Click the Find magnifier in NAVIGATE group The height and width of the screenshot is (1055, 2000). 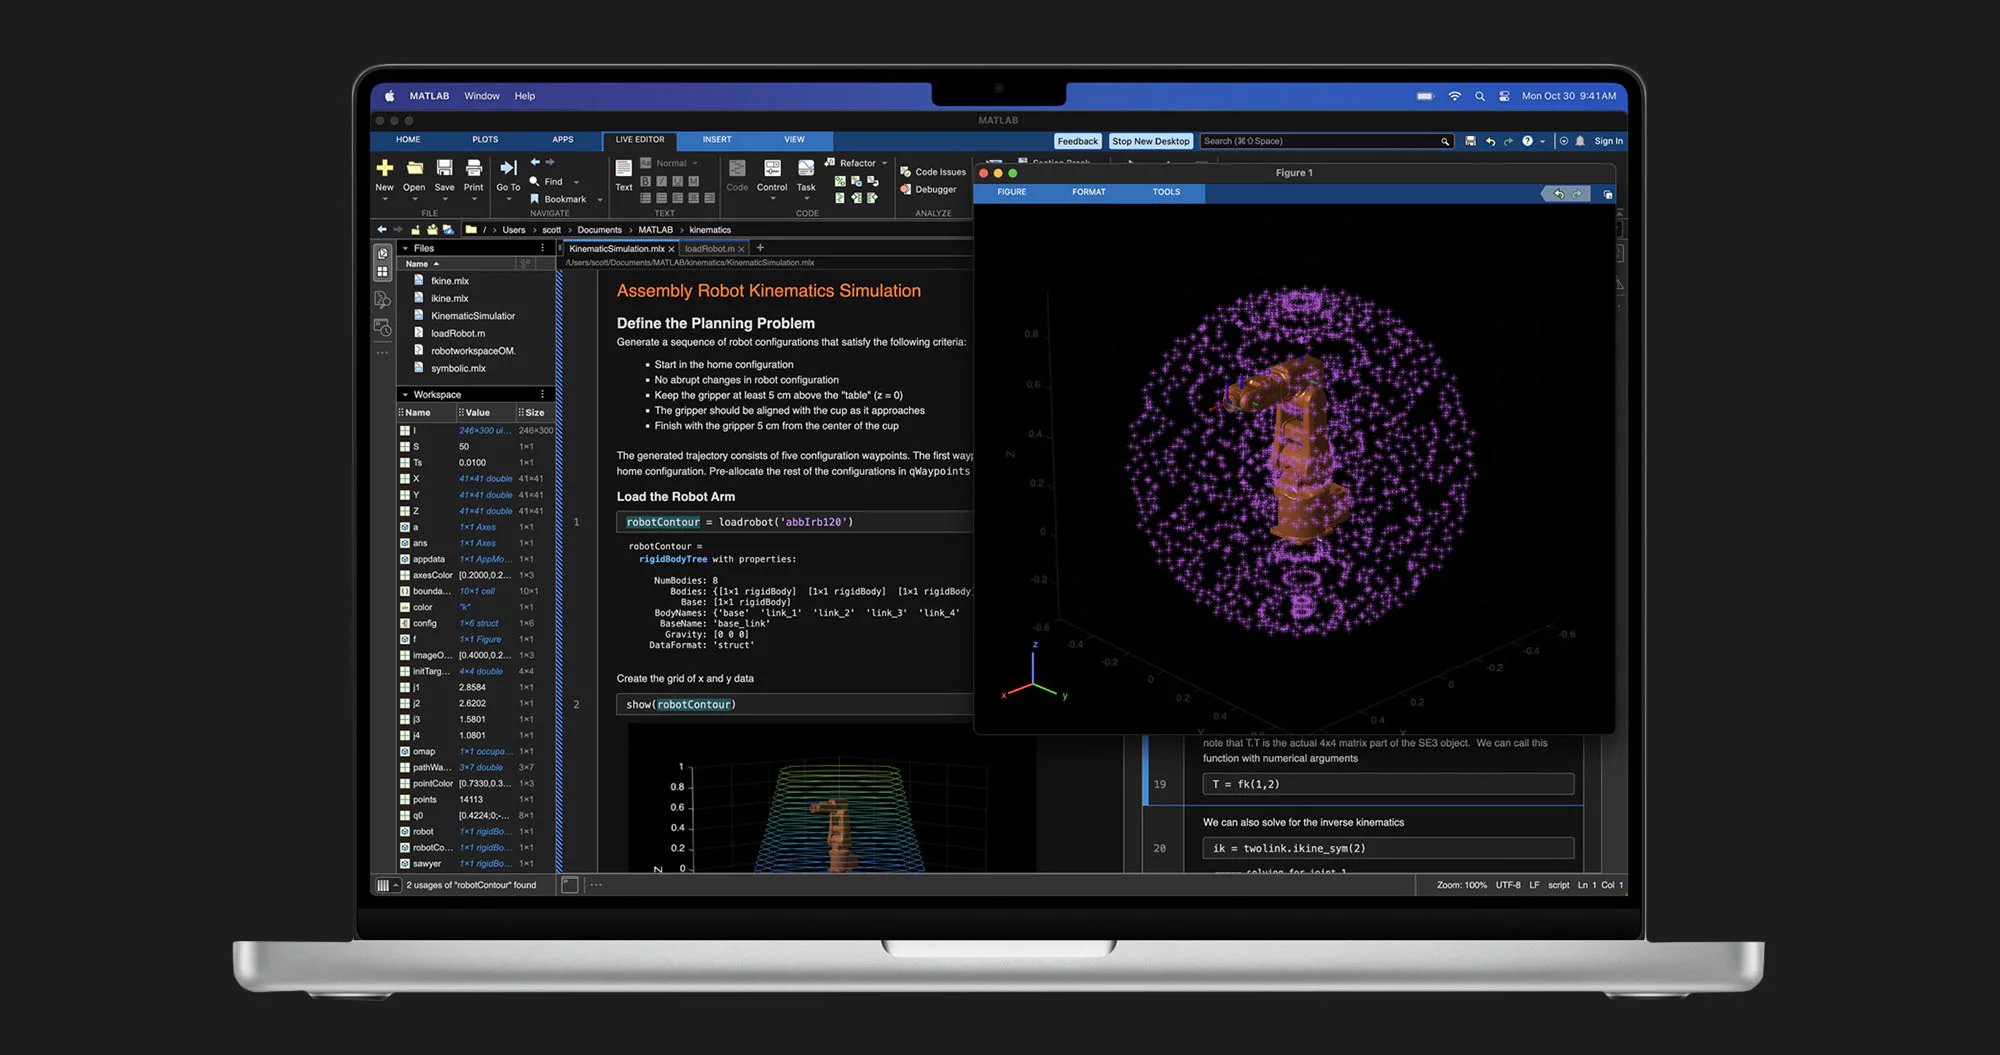coord(535,181)
